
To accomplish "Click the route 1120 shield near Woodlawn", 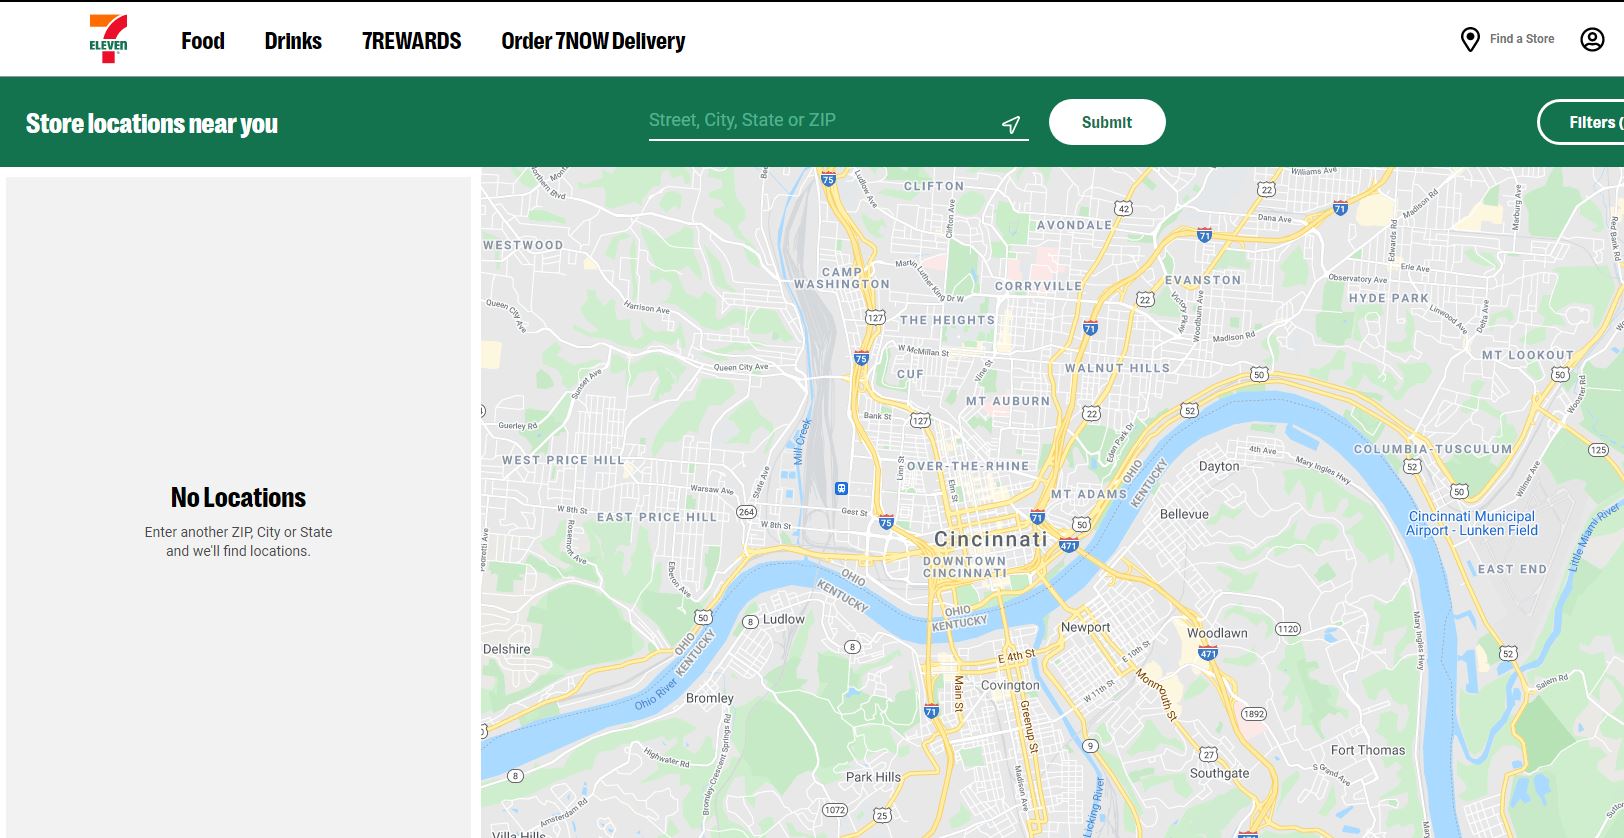I will 1287,629.
